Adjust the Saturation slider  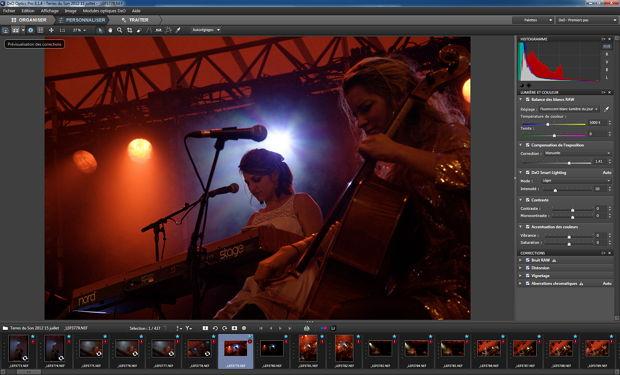570,244
